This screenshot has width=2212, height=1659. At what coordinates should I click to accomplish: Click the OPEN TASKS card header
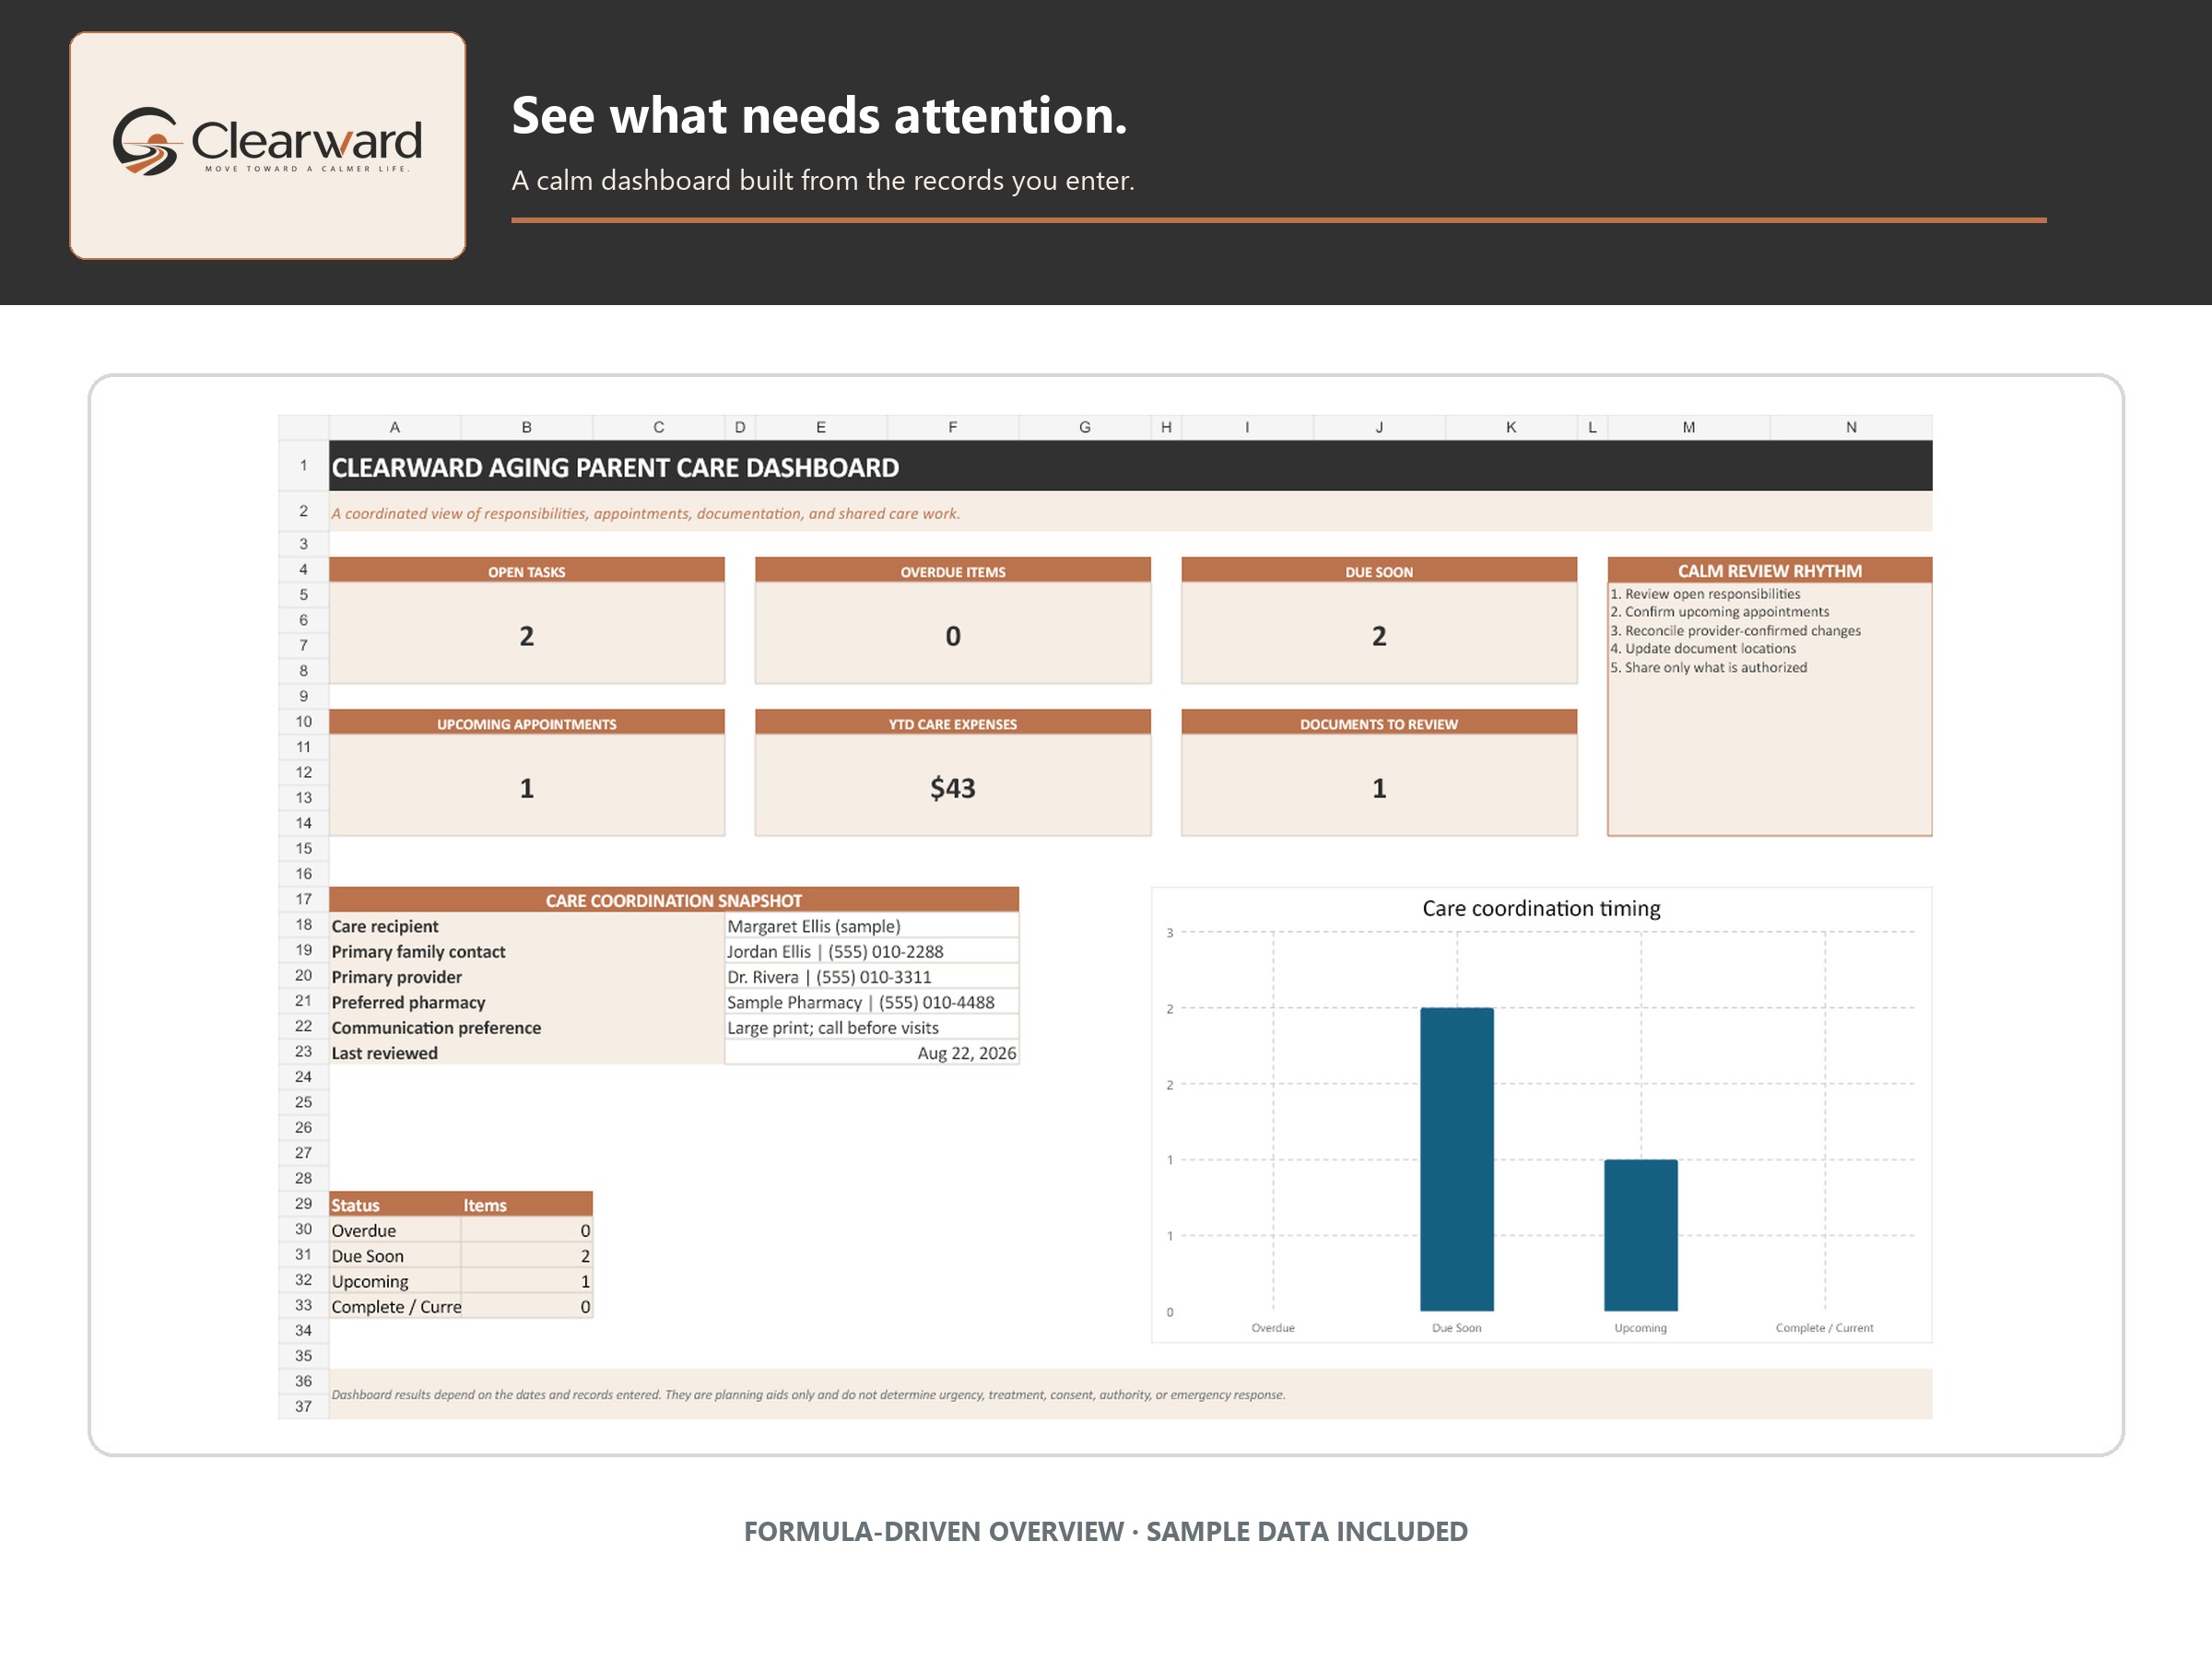click(526, 571)
